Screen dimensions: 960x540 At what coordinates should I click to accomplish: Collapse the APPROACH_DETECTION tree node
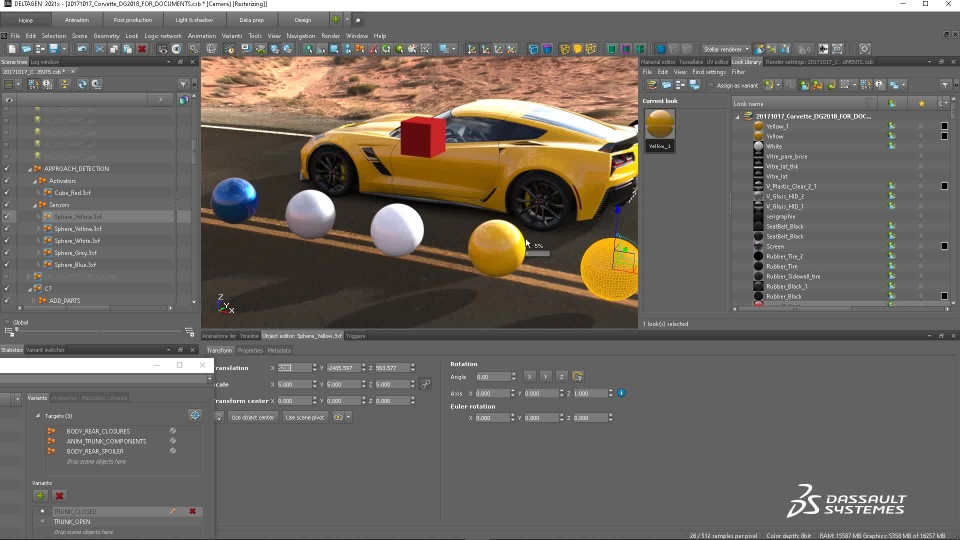click(x=30, y=169)
